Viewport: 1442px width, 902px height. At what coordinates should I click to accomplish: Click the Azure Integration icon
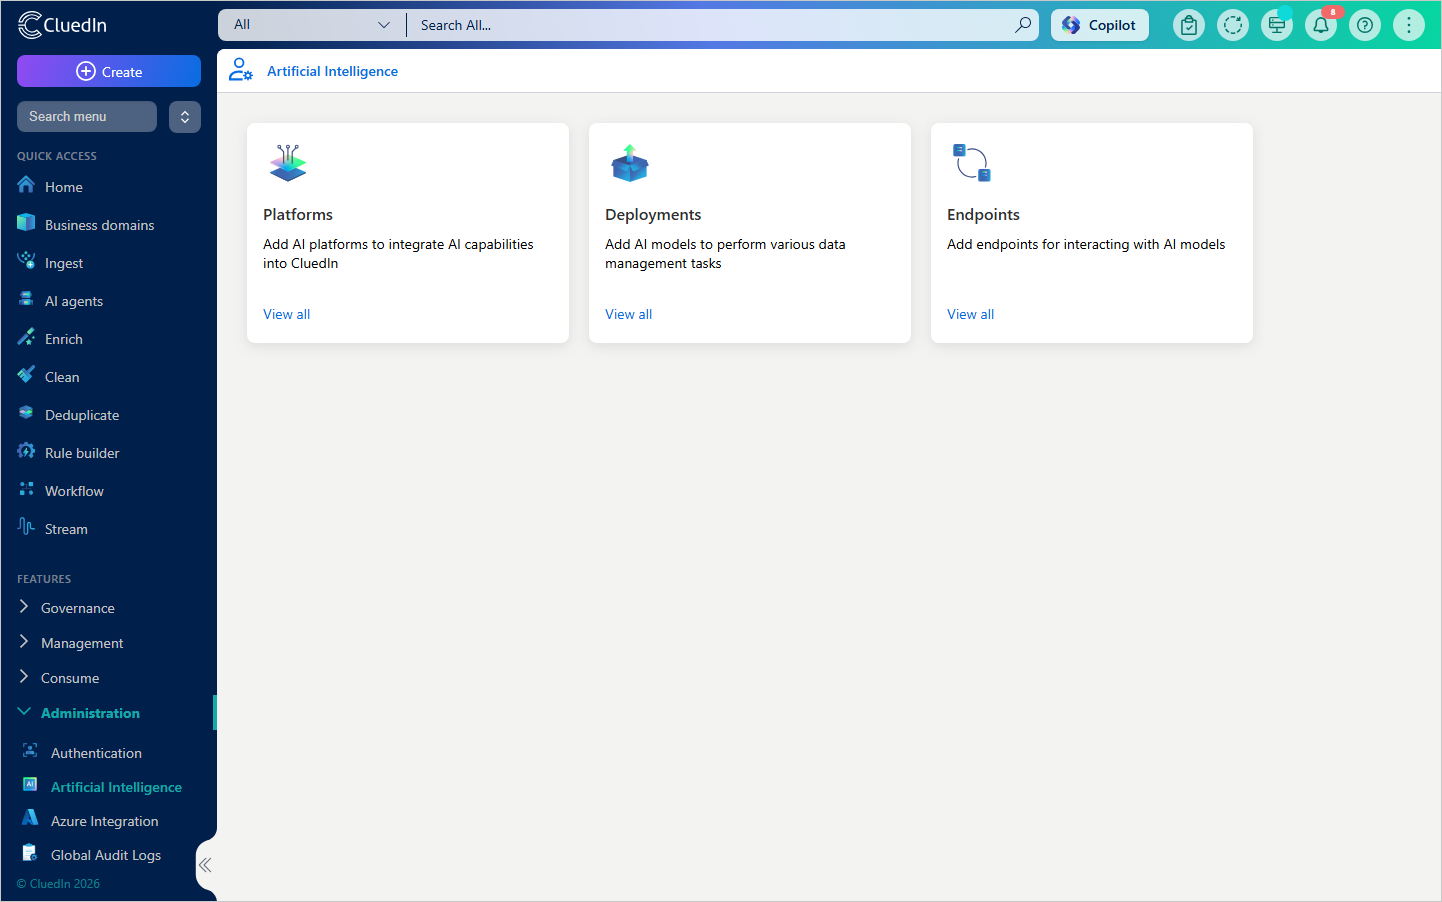(30, 819)
